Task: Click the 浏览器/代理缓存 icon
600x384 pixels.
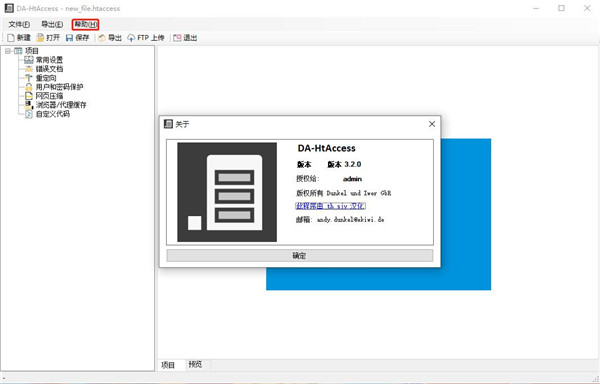Action: point(29,105)
